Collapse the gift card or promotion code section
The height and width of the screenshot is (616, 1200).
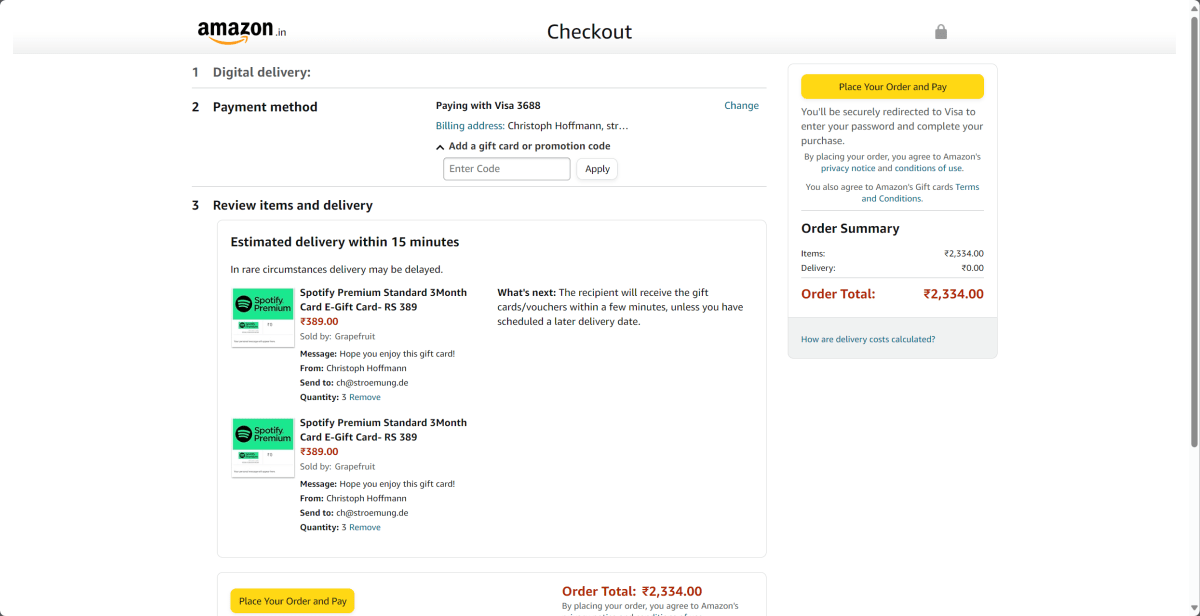pyautogui.click(x=441, y=146)
